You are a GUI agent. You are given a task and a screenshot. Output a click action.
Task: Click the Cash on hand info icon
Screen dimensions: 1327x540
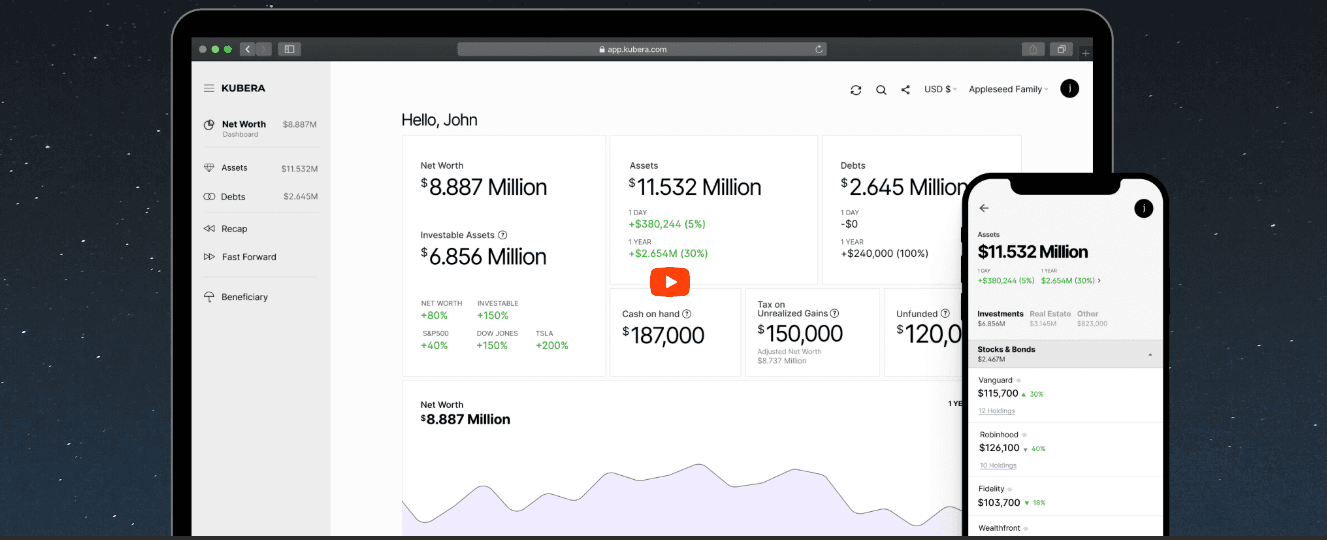(687, 314)
